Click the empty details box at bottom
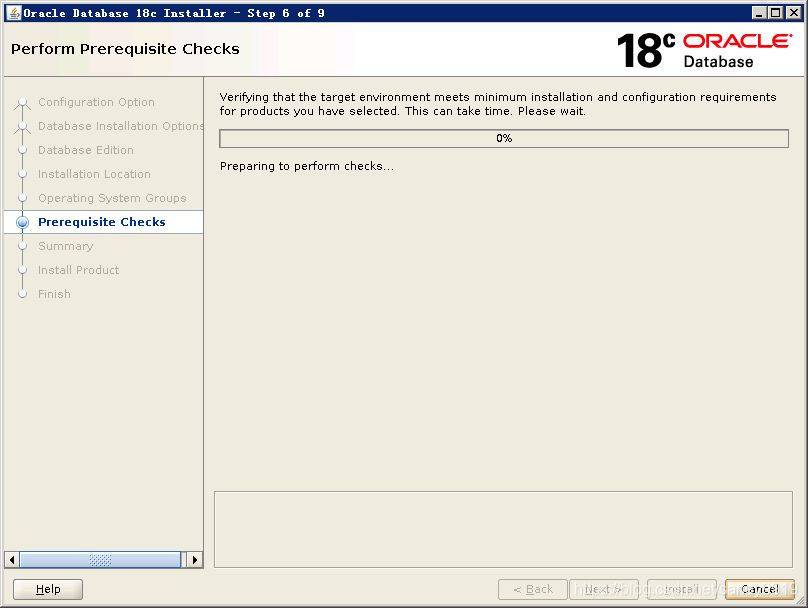Viewport: 808px width, 608px height. pos(503,530)
